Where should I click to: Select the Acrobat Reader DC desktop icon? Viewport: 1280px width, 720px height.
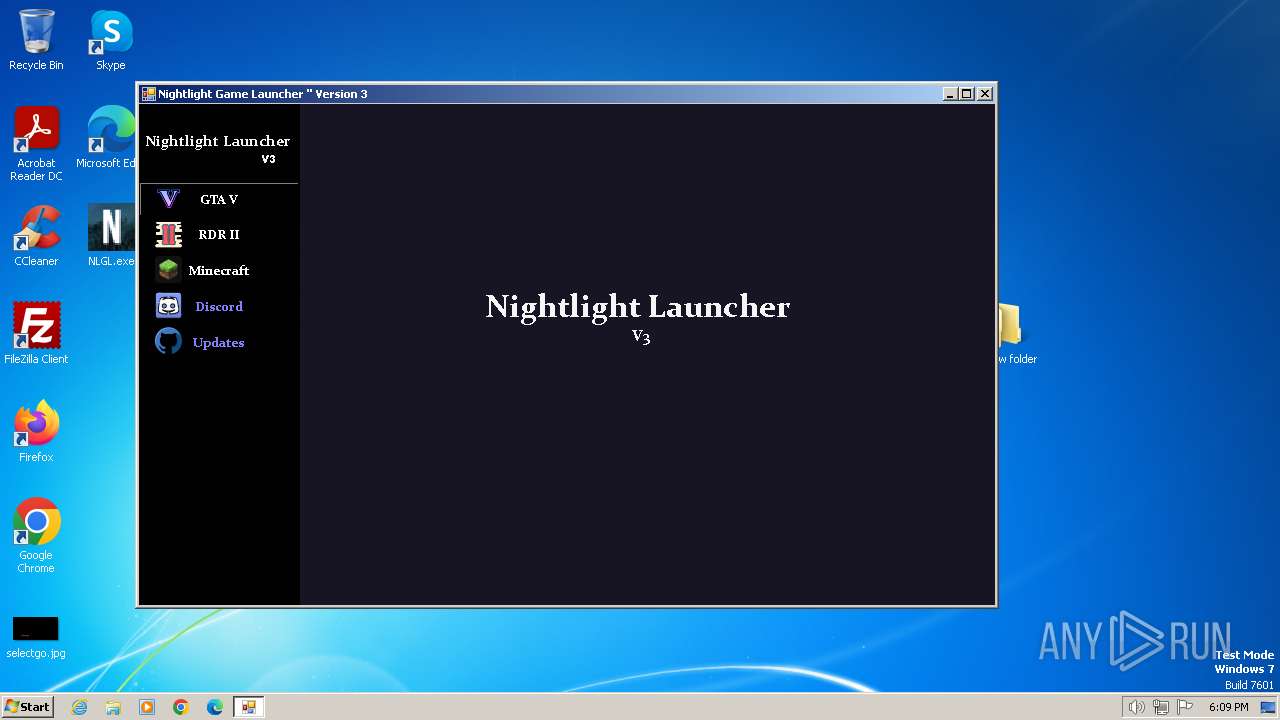[36, 144]
